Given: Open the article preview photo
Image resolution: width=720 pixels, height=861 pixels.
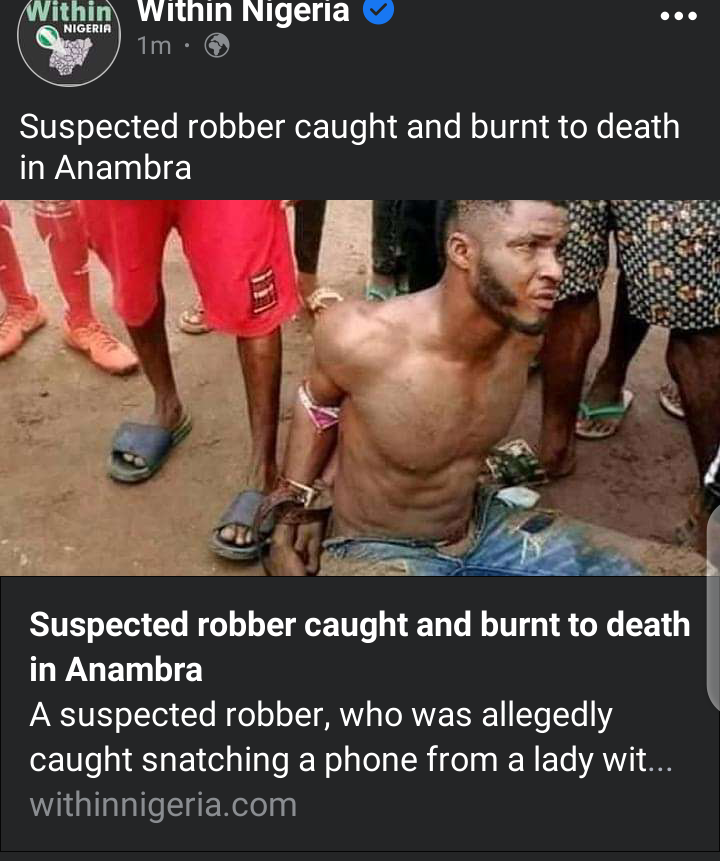Looking at the screenshot, I should click(360, 388).
